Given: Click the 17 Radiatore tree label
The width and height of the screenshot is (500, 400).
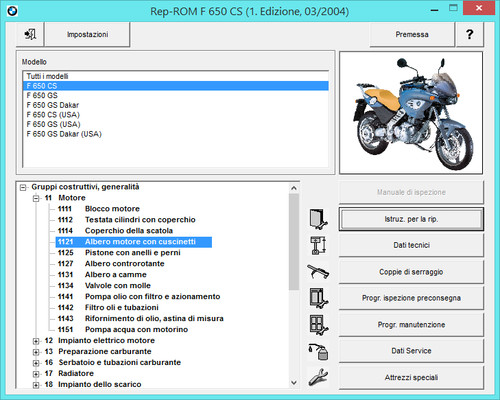Looking at the screenshot, I should (69, 374).
